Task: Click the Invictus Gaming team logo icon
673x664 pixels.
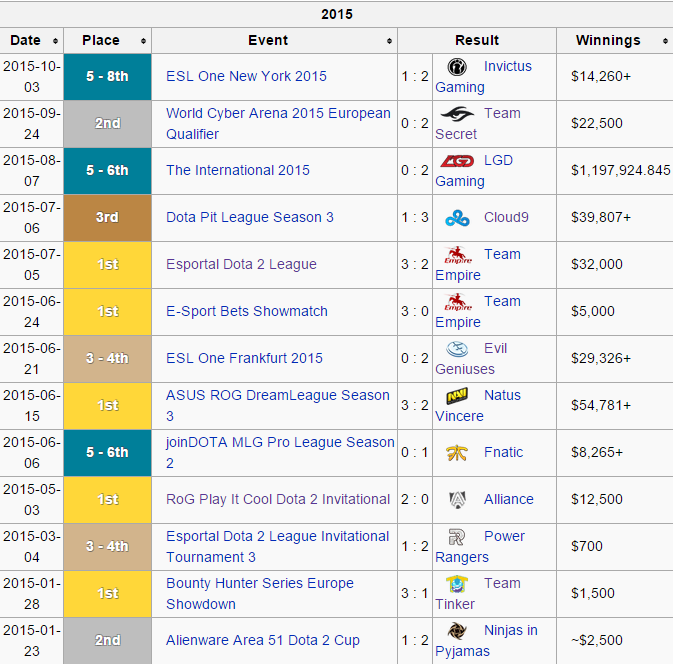Action: (x=457, y=66)
